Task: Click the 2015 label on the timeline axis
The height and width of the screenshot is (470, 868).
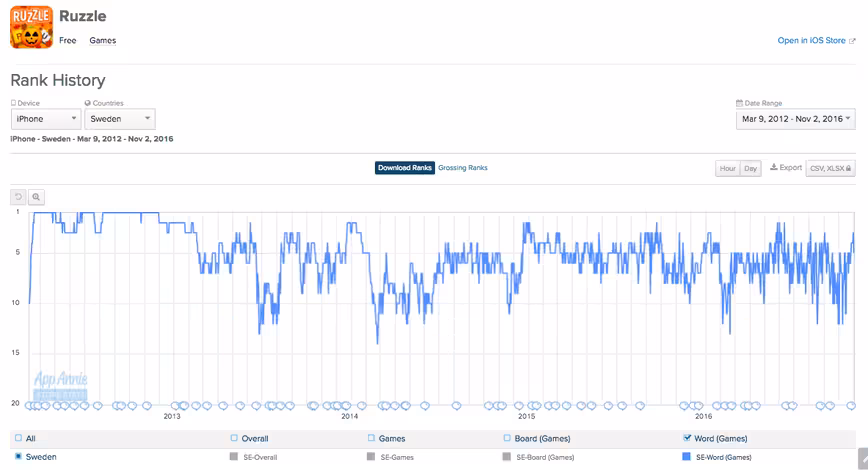Action: click(x=526, y=416)
